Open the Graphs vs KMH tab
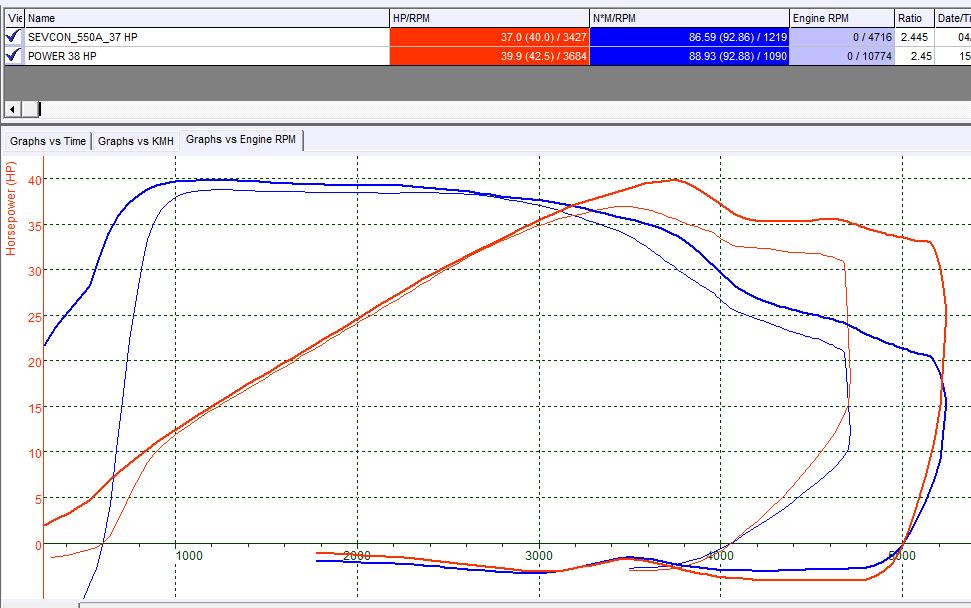 [136, 141]
